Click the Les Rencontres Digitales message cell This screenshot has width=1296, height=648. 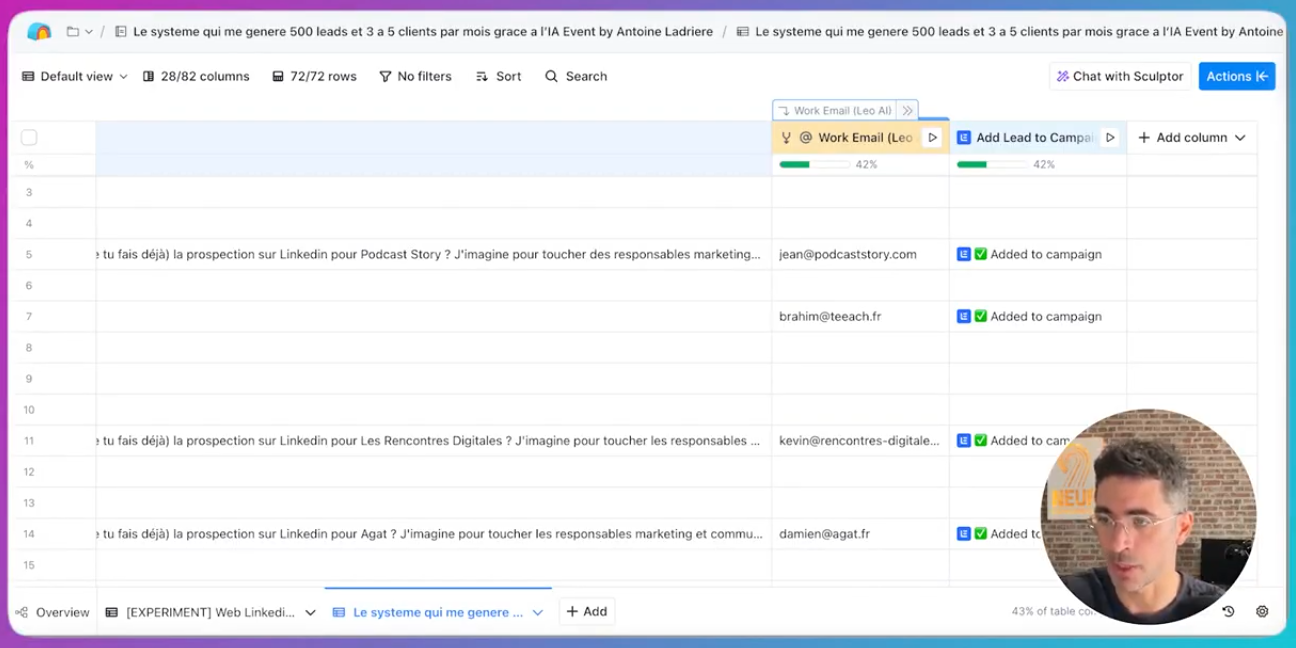click(x=434, y=440)
